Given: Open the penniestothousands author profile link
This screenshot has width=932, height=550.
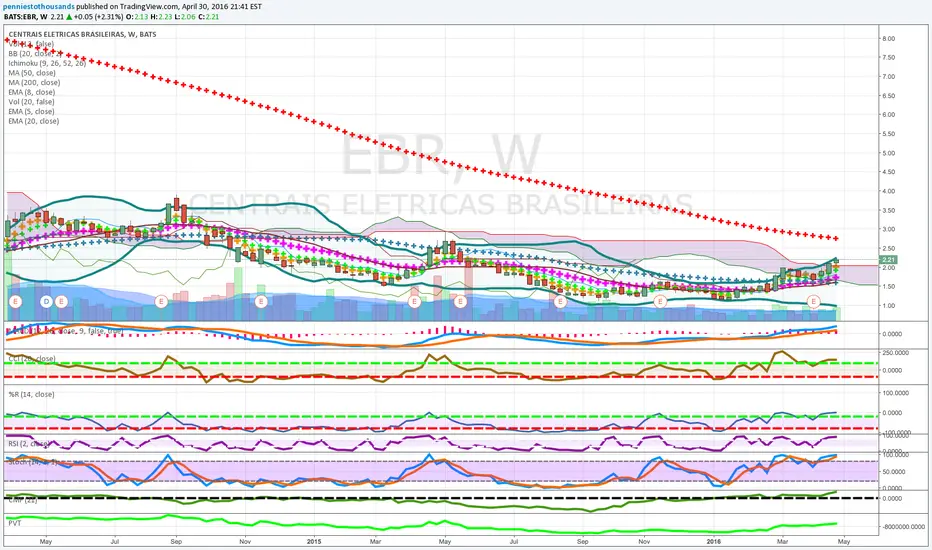Looking at the screenshot, I should (39, 7).
